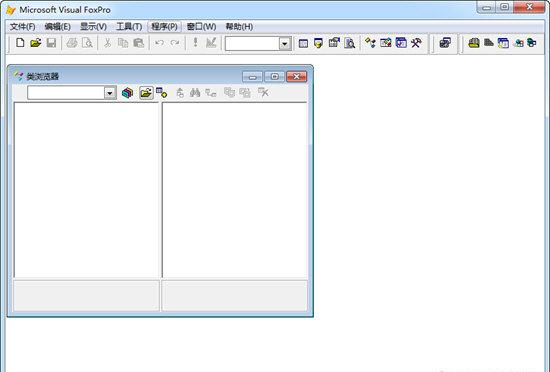550x372 pixels.
Task: Open the Data Session window icon
Action: pos(318,43)
